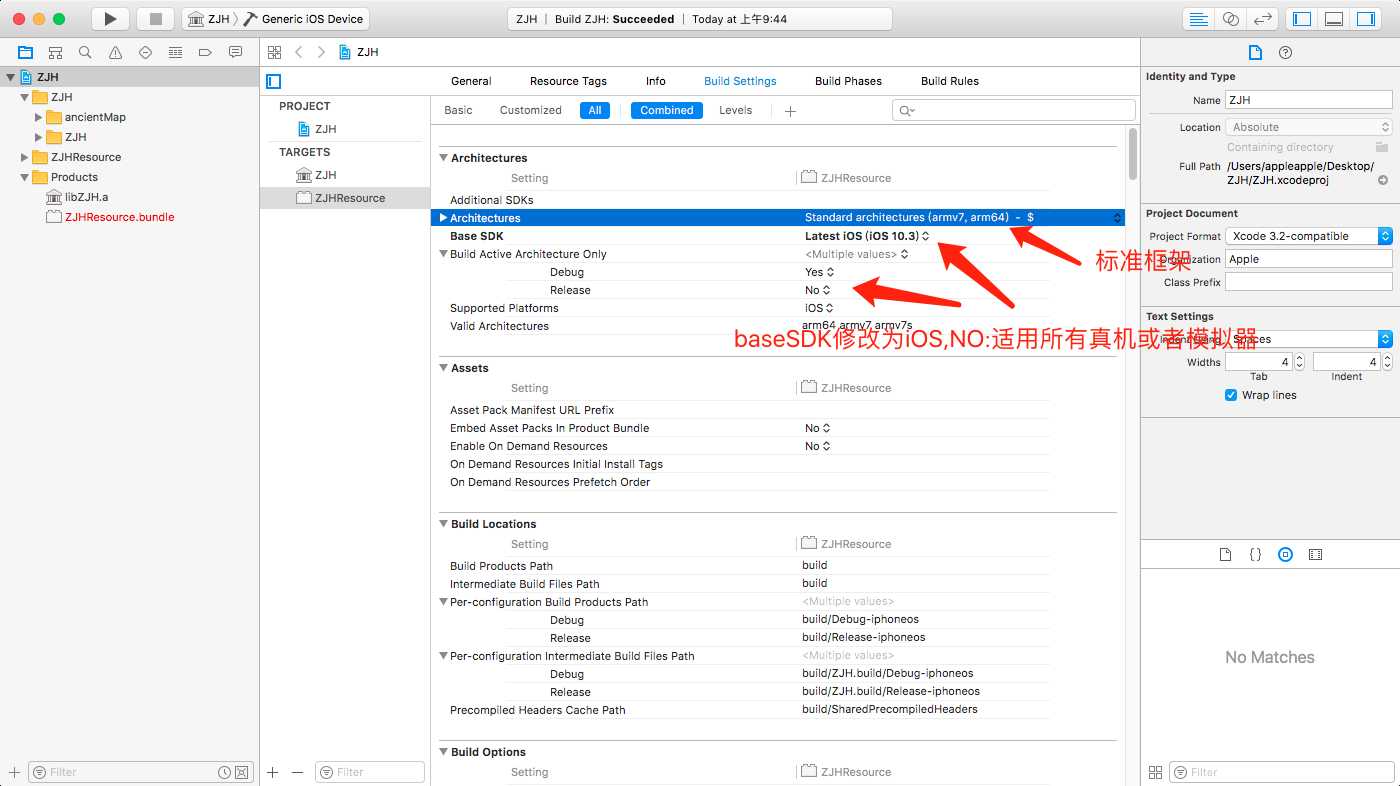
Task: Increase the Tab width stepper
Action: tap(1299, 358)
